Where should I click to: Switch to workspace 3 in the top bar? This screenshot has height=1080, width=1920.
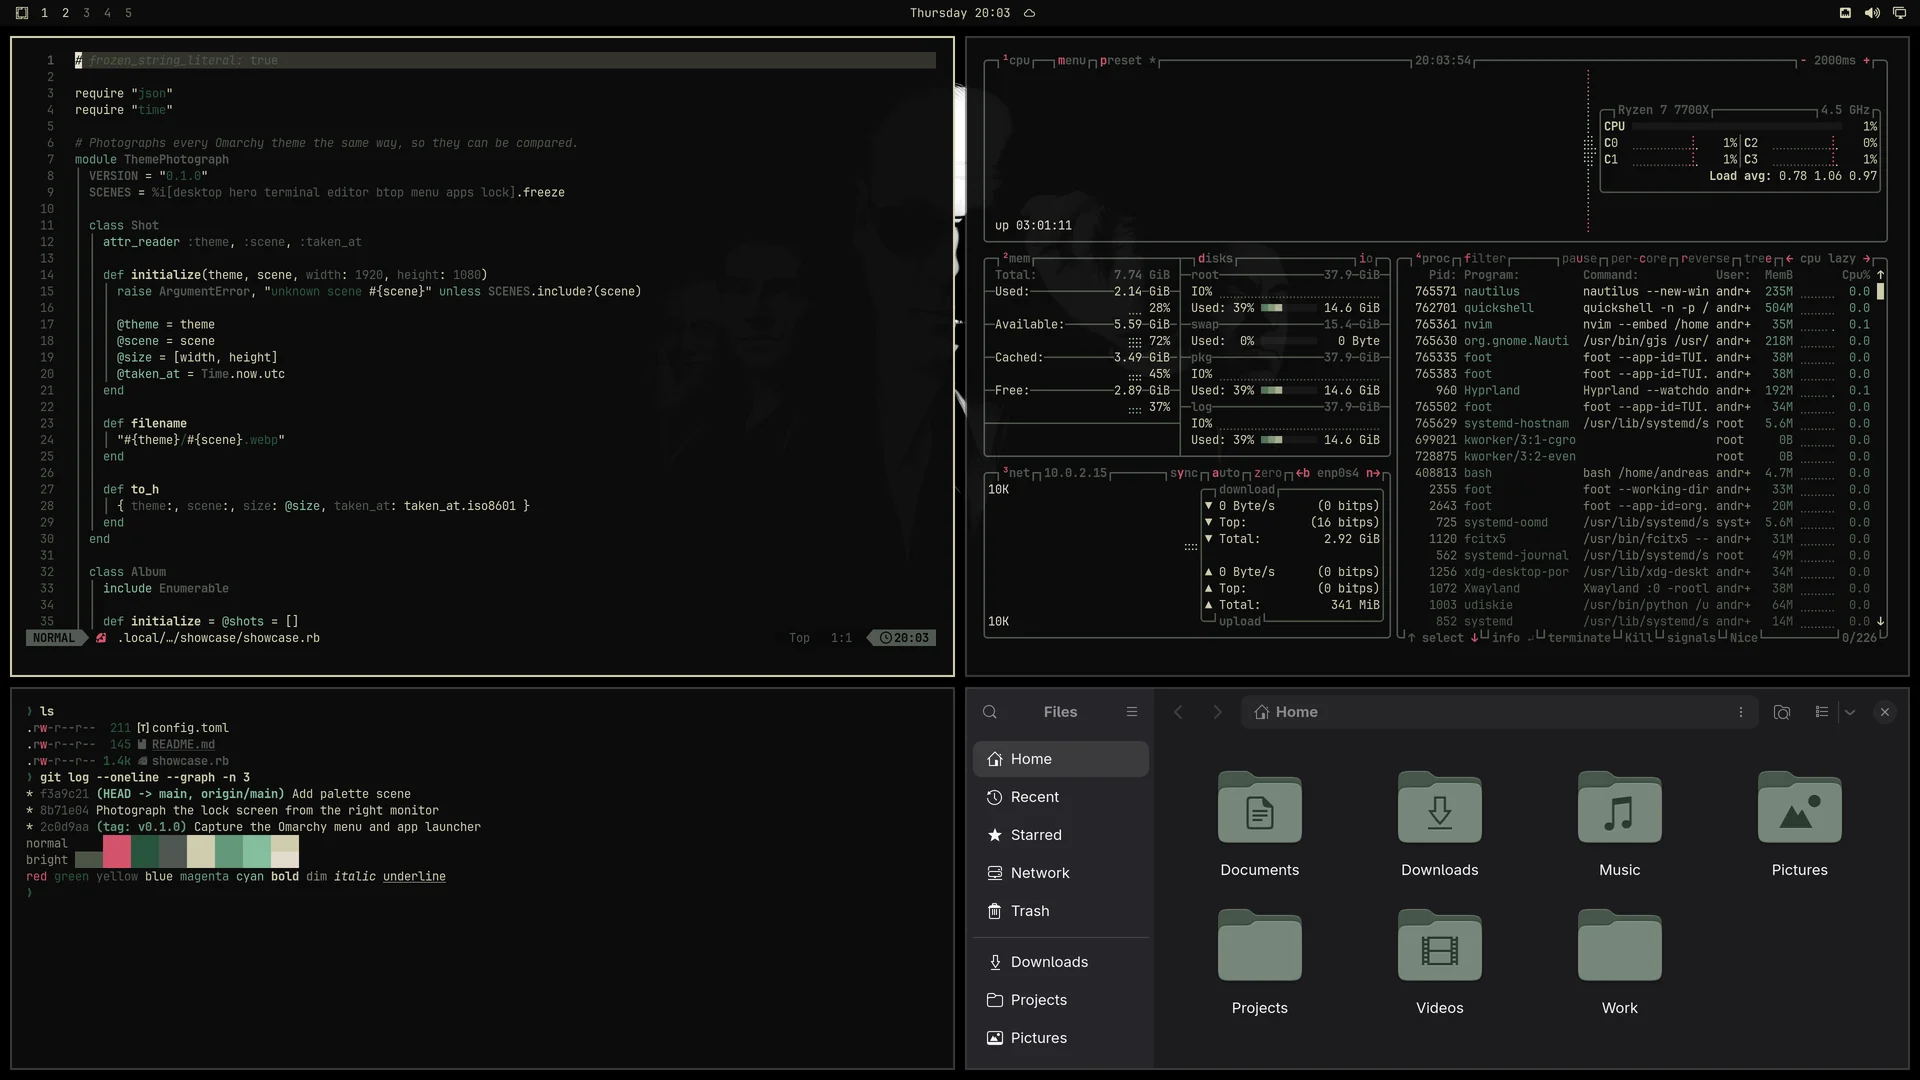coord(86,13)
